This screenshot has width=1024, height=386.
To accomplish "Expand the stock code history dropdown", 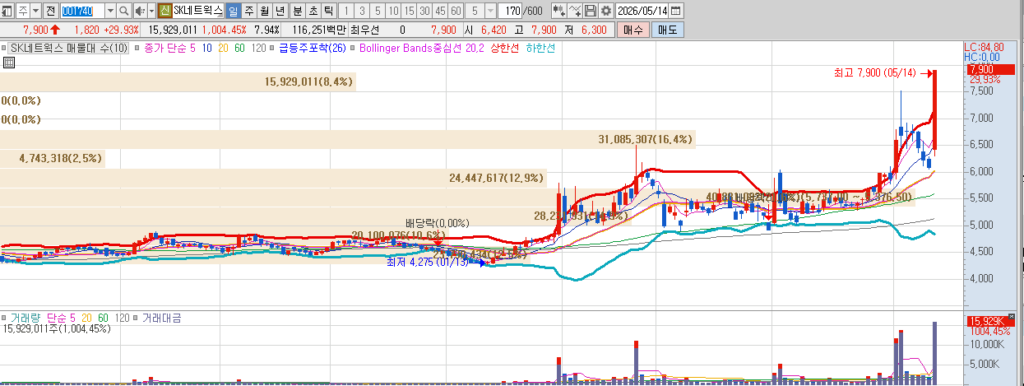I will pos(110,11).
